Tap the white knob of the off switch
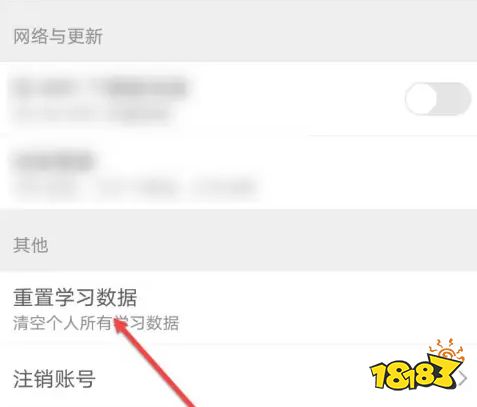 click(x=421, y=99)
